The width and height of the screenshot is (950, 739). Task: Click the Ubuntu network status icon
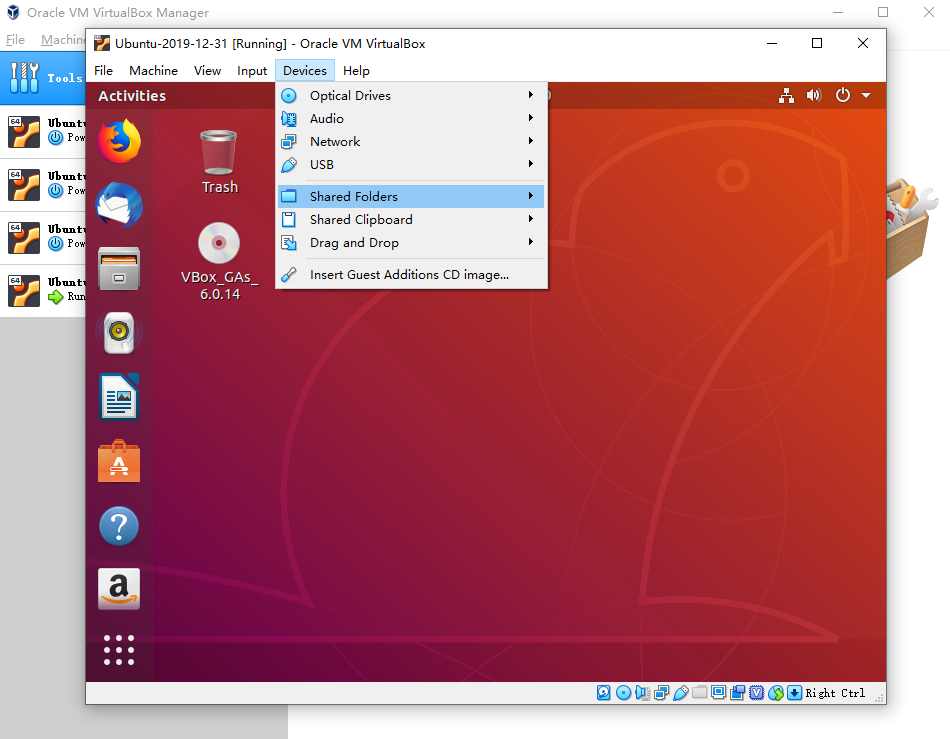786,95
